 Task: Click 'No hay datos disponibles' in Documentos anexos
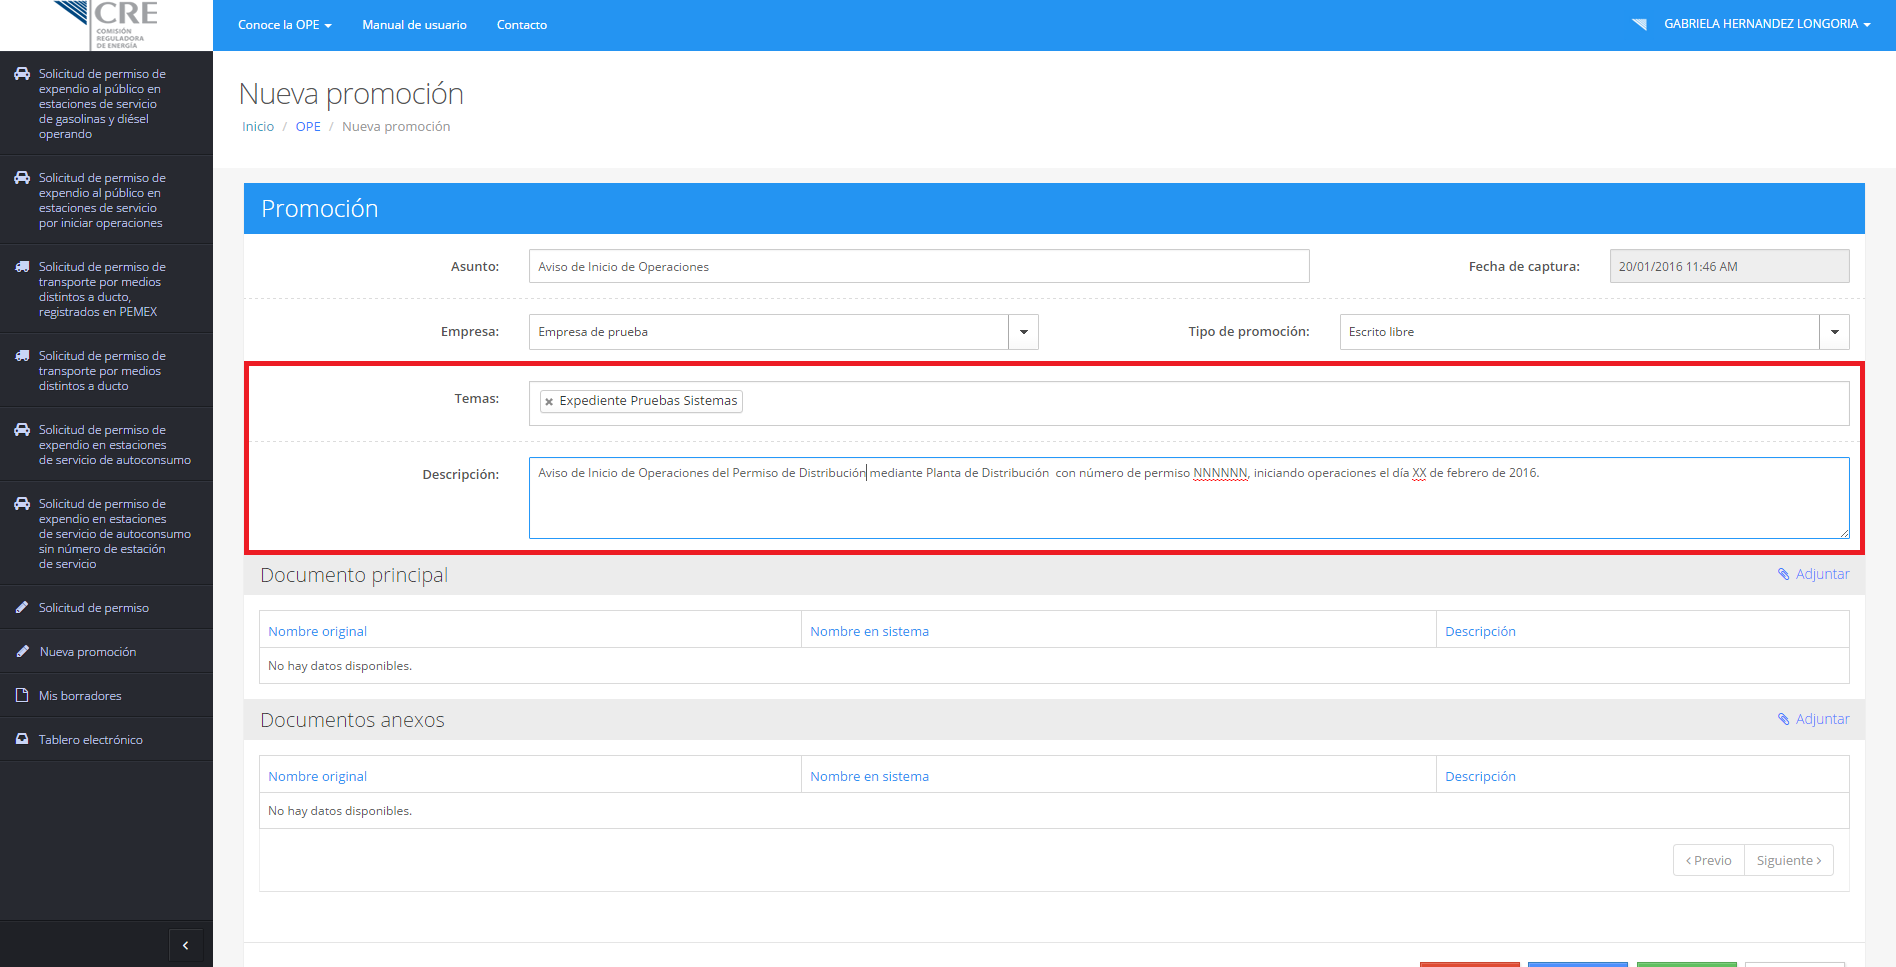tap(340, 811)
